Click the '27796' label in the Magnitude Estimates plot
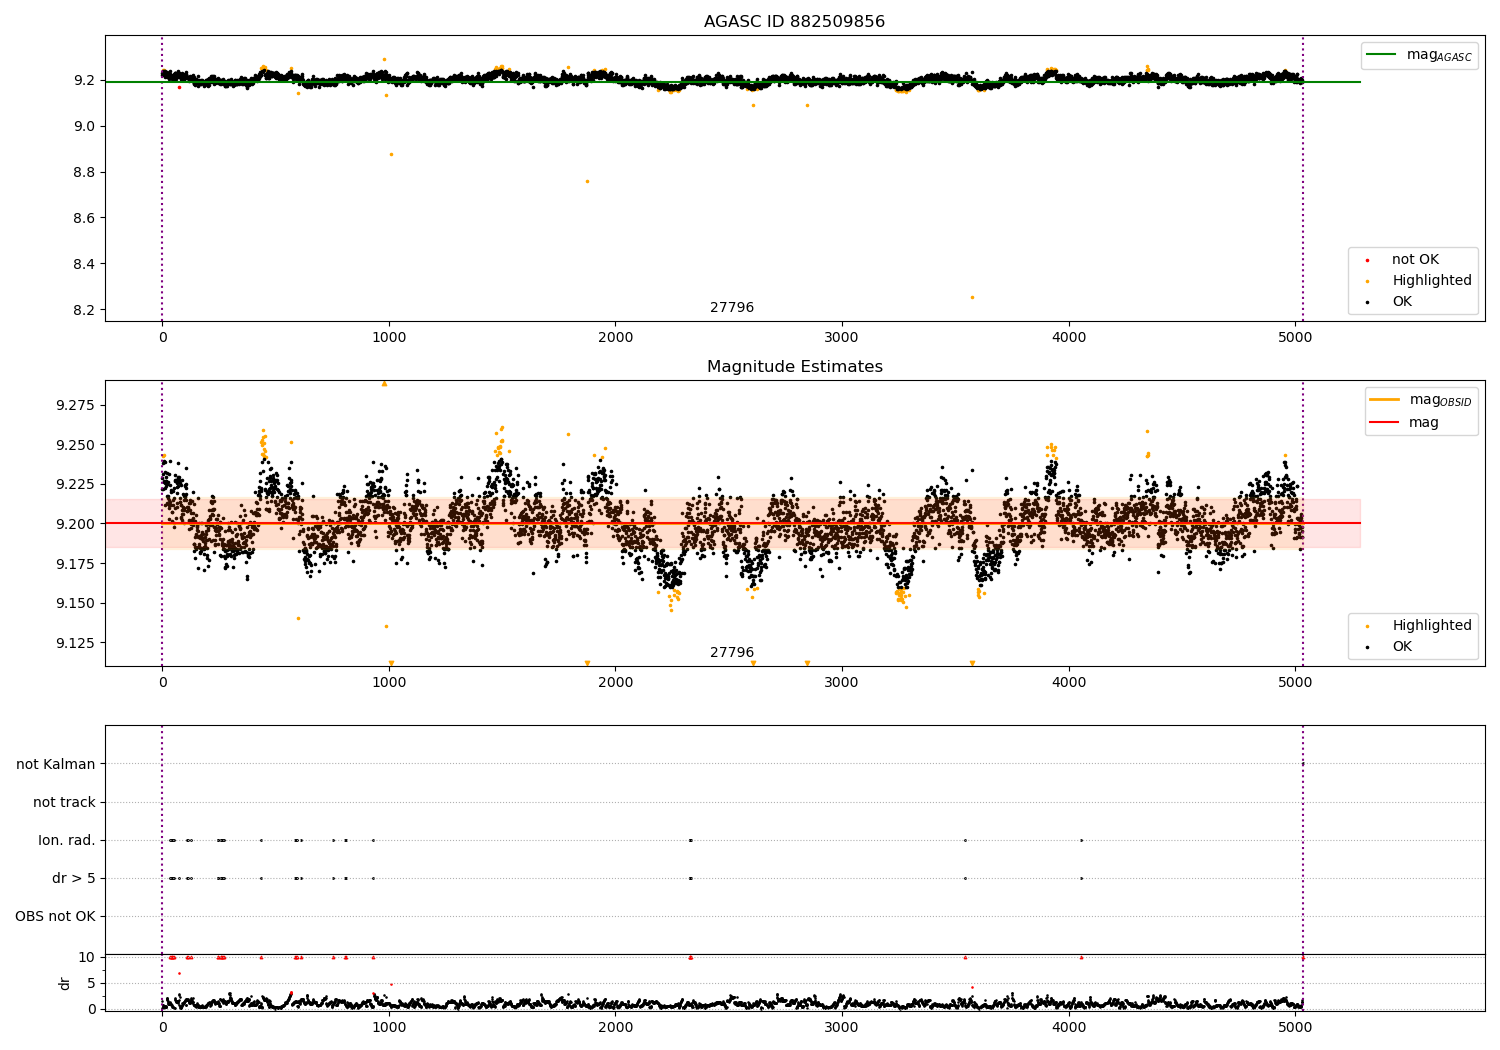Screen dimensions: 1500x1050 732,653
